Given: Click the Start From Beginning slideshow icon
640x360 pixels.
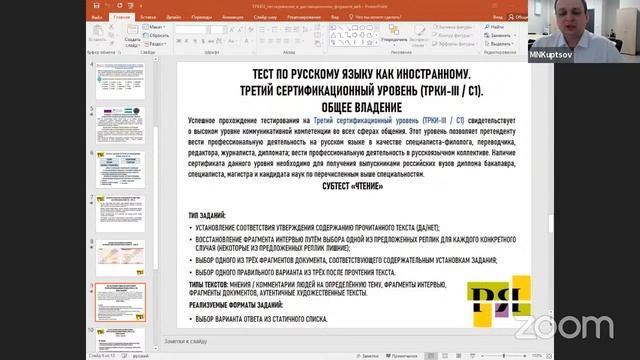Looking at the screenshot, I should (x=131, y=6).
